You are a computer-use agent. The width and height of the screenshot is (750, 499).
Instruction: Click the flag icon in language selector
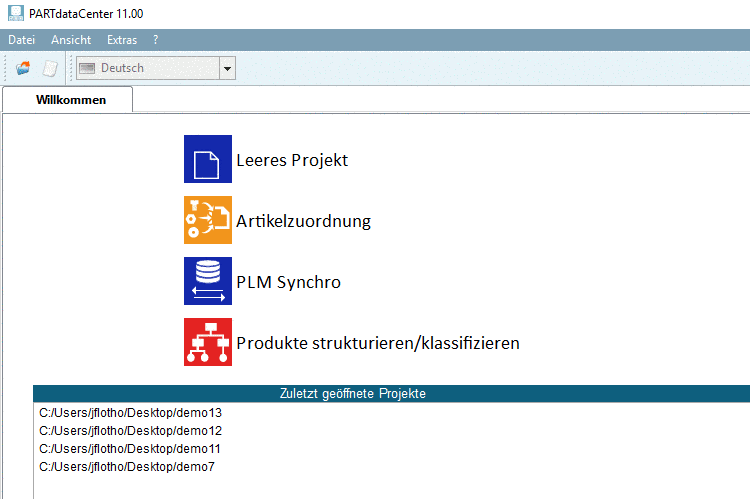pyautogui.click(x=87, y=68)
